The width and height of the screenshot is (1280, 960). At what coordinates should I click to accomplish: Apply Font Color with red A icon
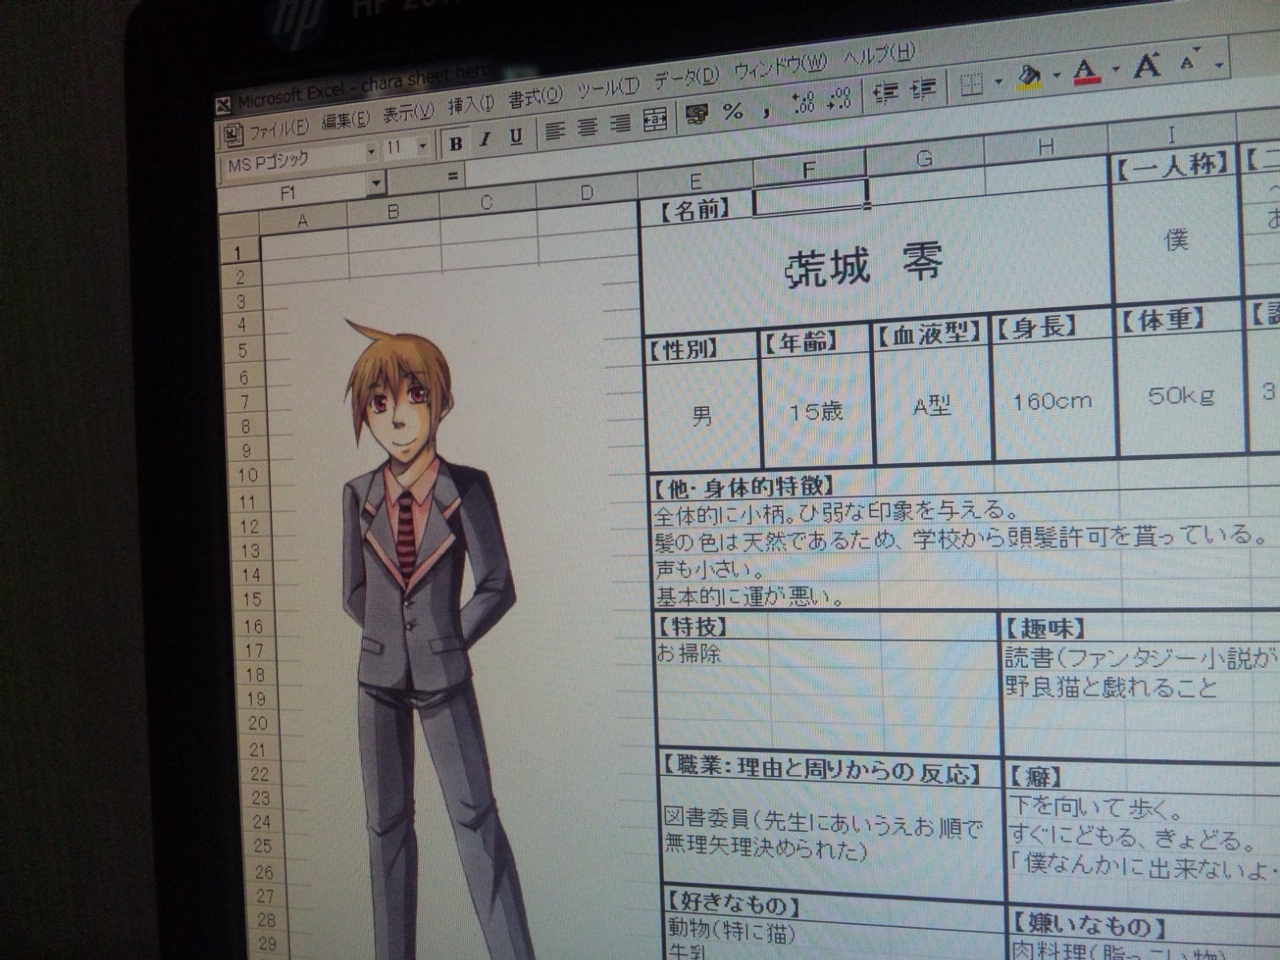point(1087,72)
